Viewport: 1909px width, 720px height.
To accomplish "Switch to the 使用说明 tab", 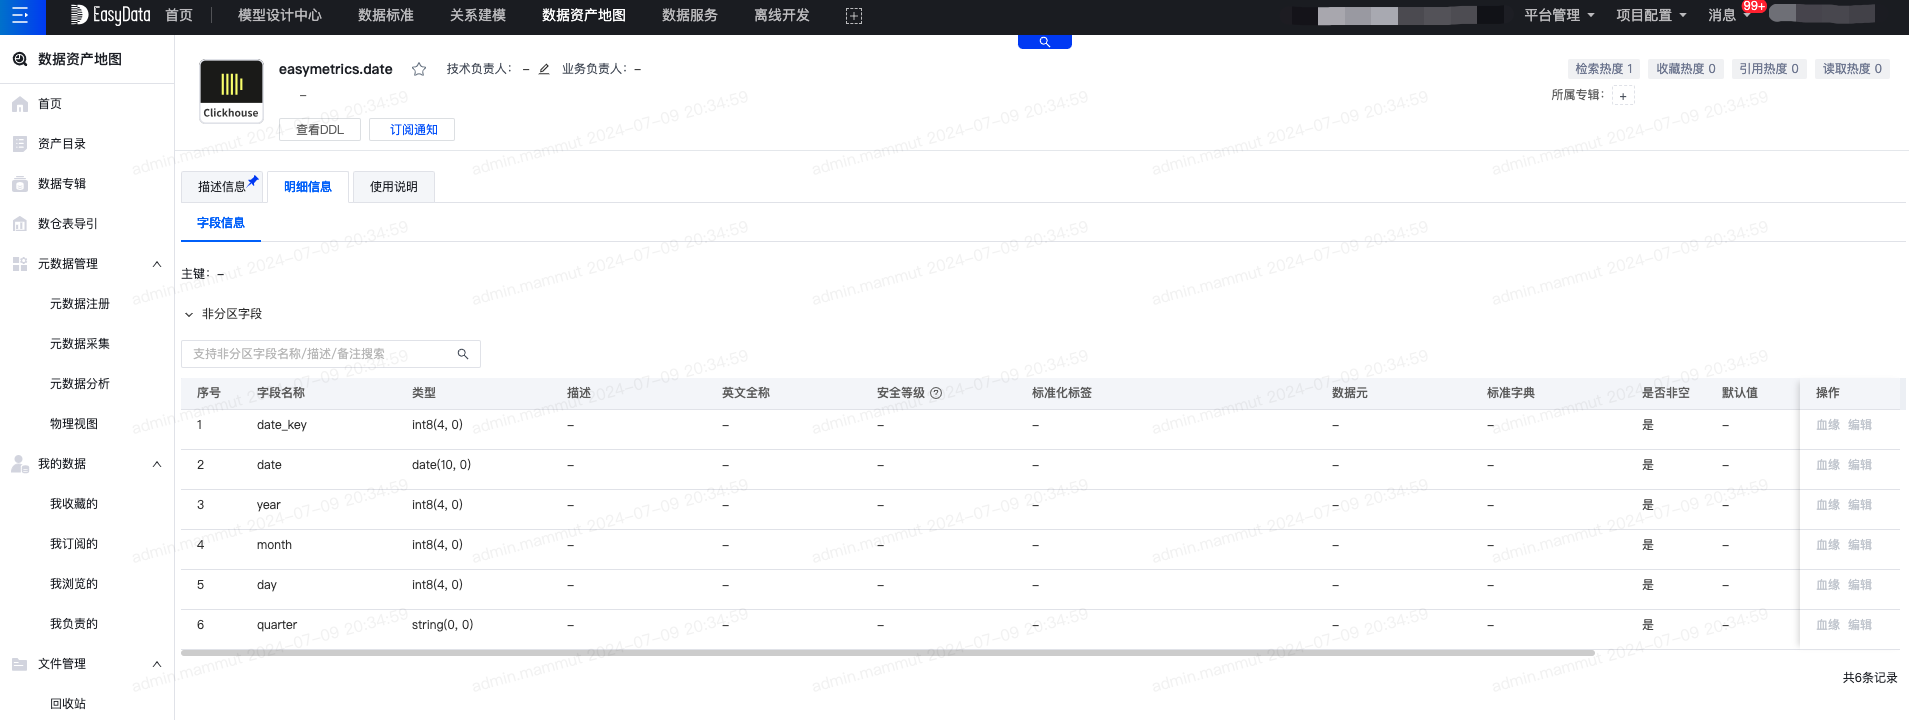I will (x=394, y=187).
